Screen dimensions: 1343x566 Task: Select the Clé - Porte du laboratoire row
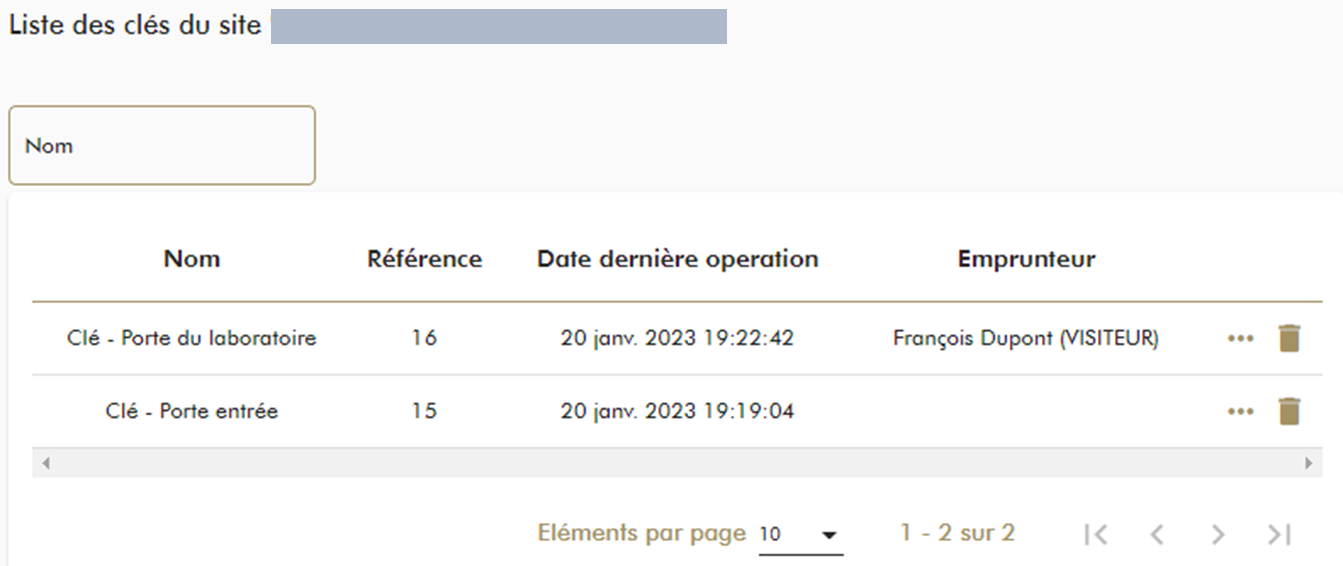coord(192,338)
